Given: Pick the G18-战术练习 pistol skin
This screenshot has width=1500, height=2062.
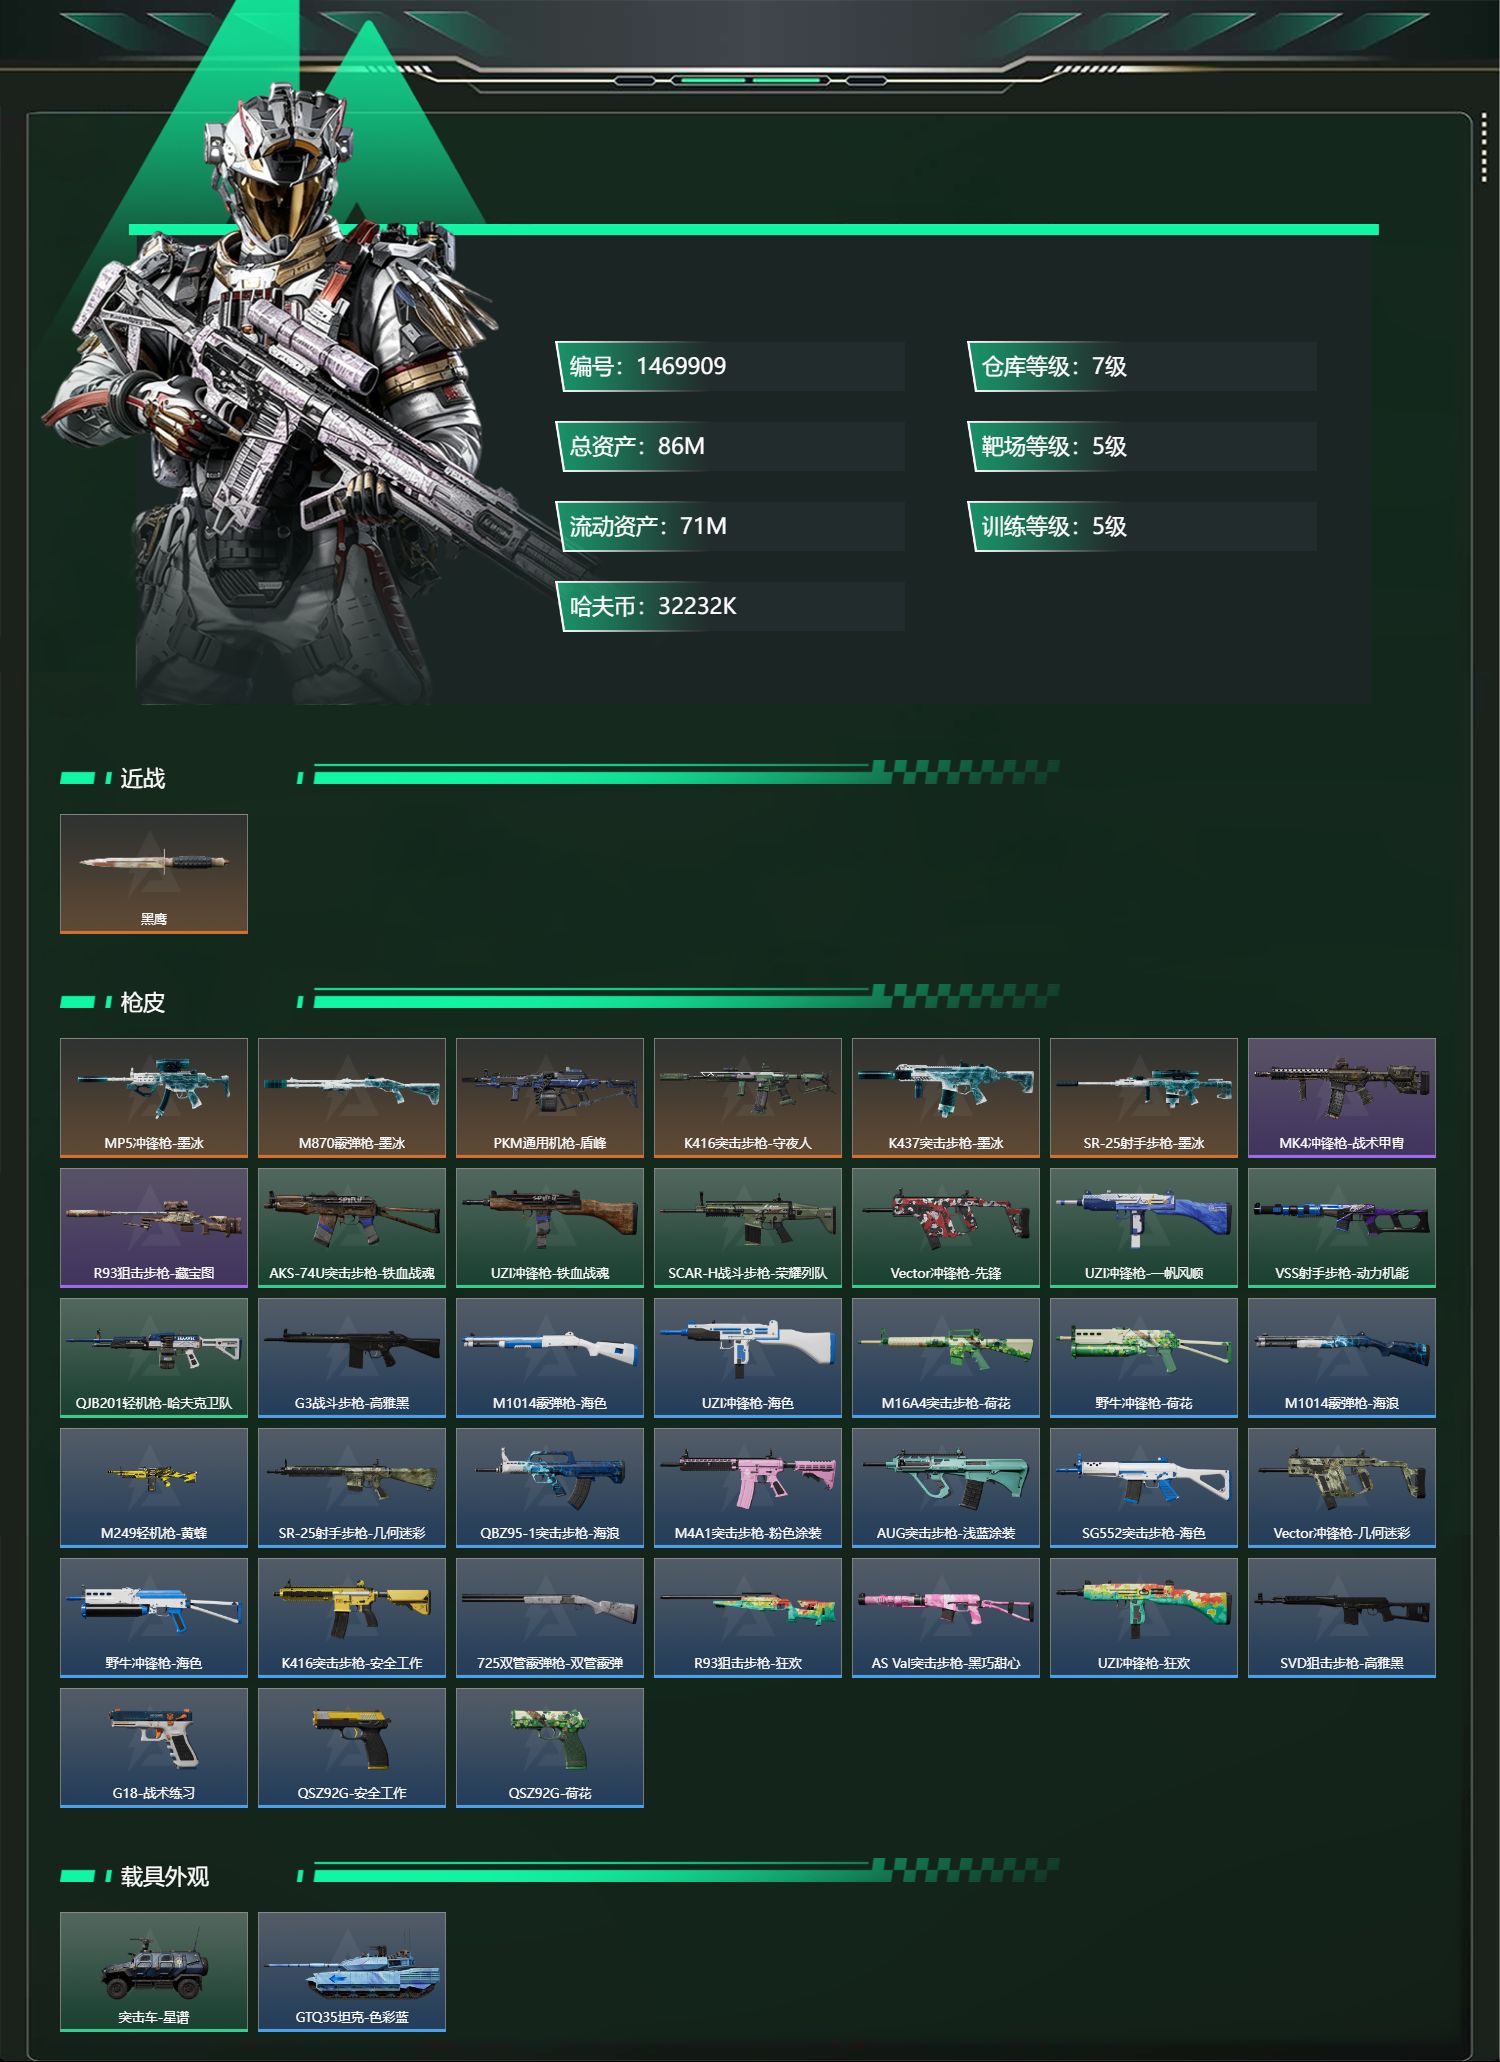Looking at the screenshot, I should [154, 1748].
